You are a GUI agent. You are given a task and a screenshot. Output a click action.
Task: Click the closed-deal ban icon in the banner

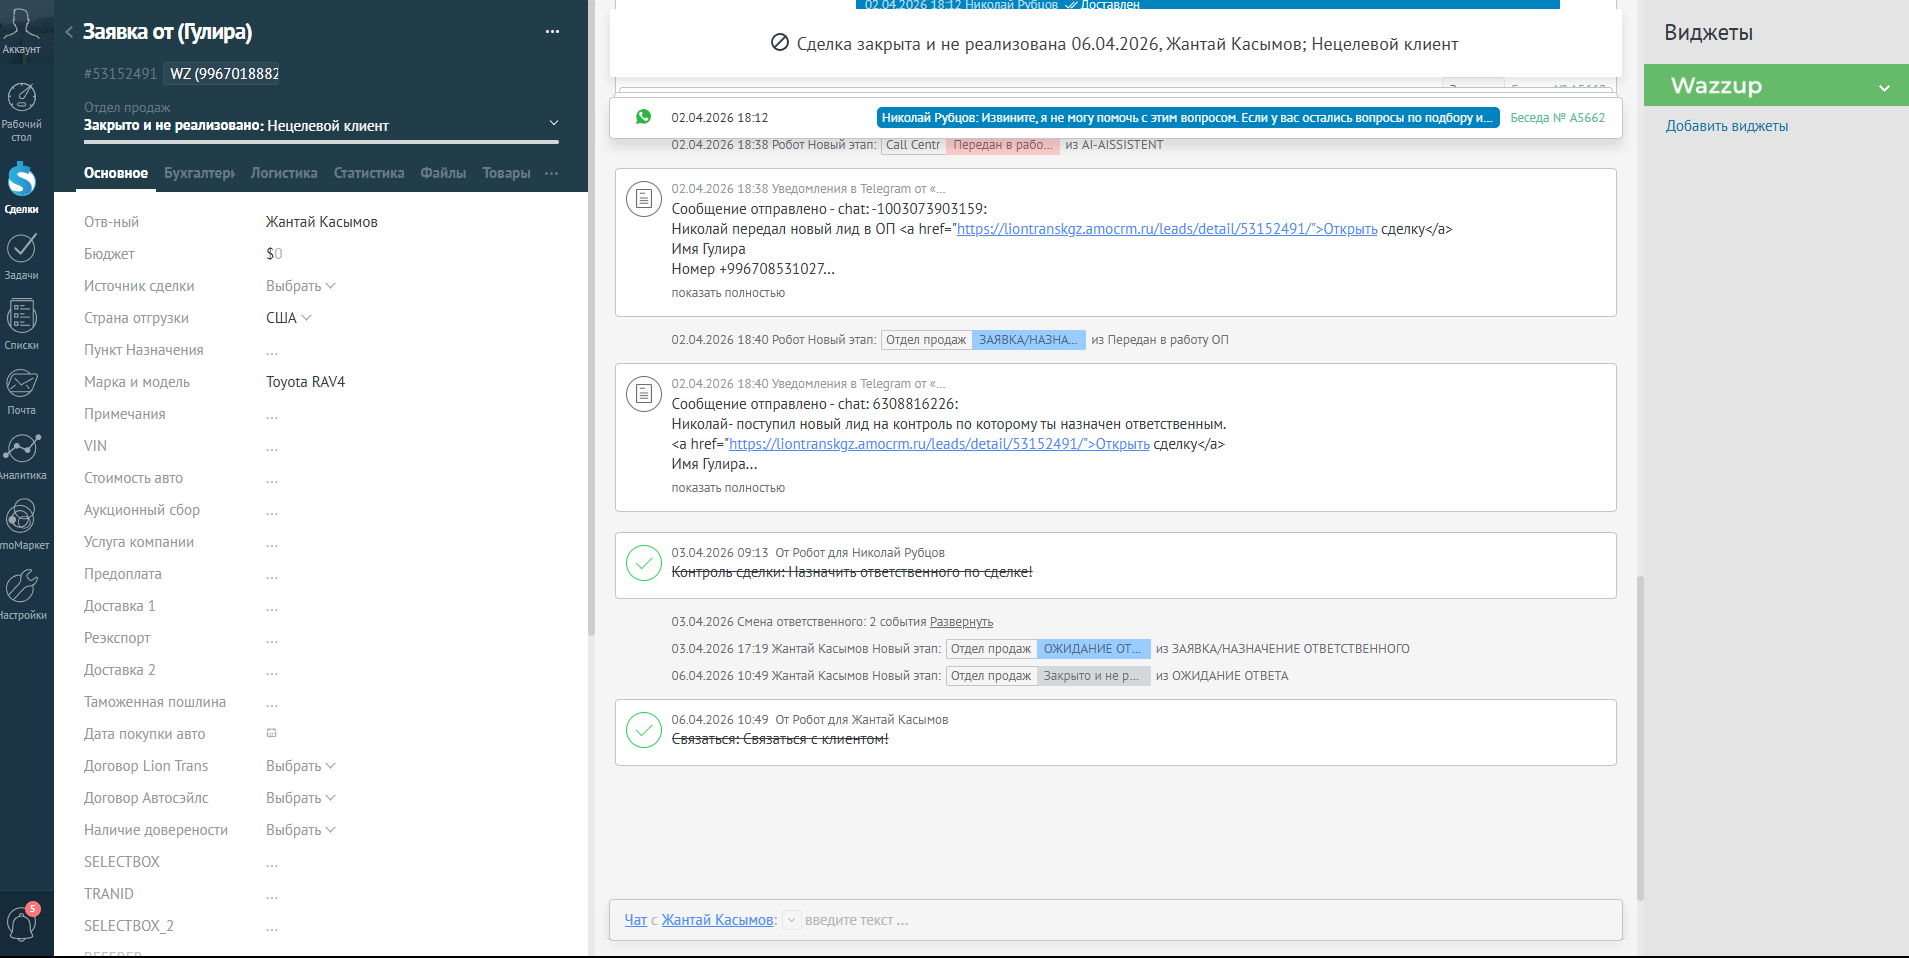780,43
